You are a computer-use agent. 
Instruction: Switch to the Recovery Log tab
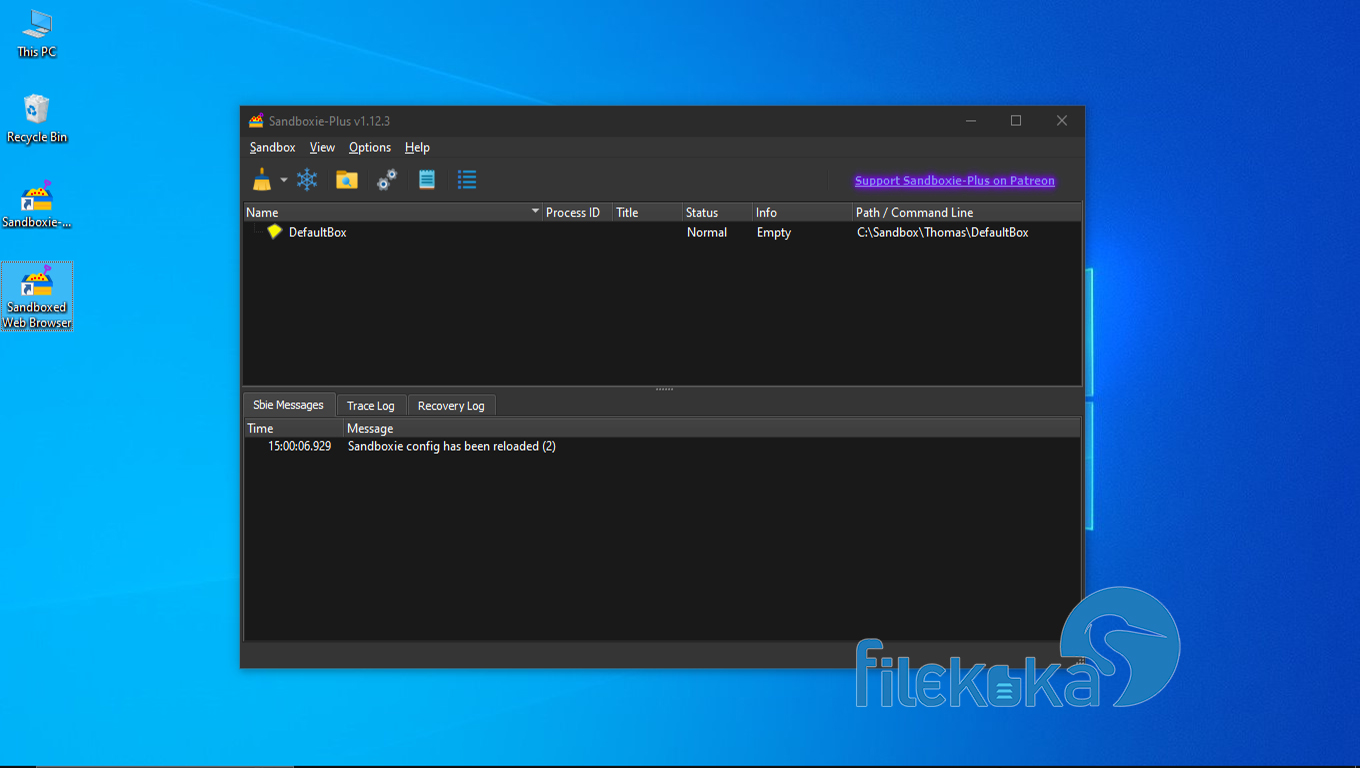point(451,406)
